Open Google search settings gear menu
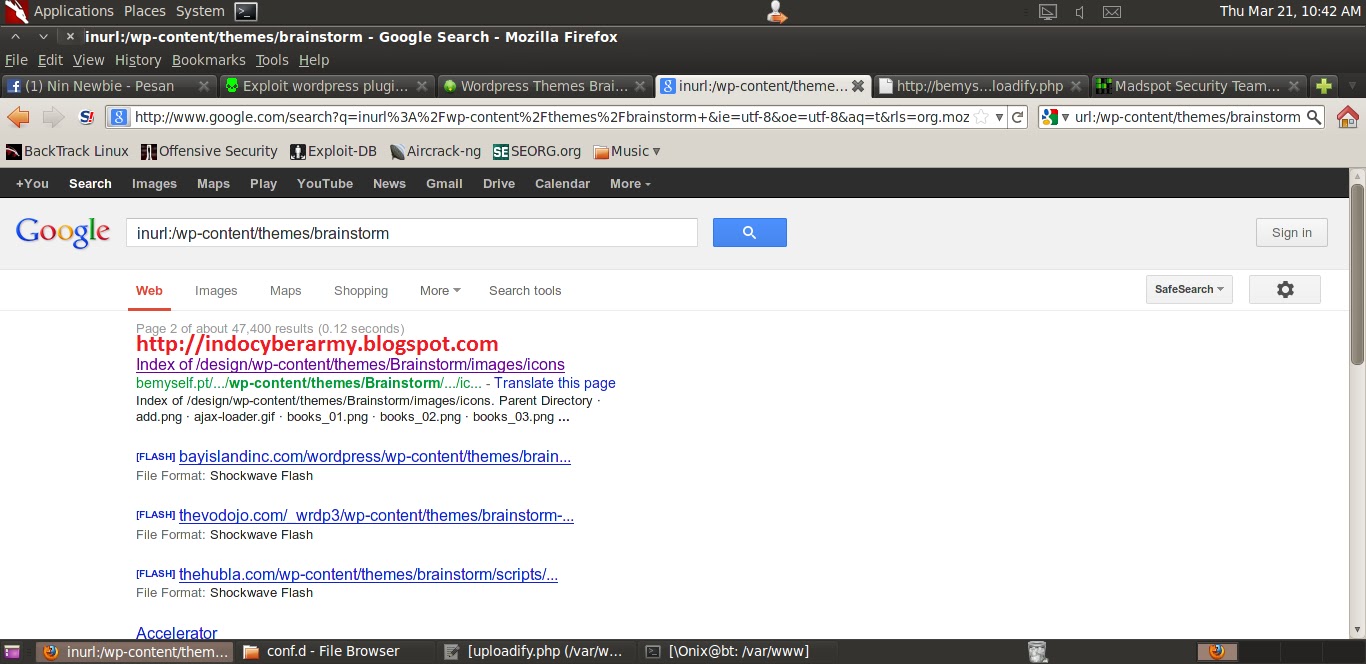The image size is (1366, 664). click(1284, 289)
